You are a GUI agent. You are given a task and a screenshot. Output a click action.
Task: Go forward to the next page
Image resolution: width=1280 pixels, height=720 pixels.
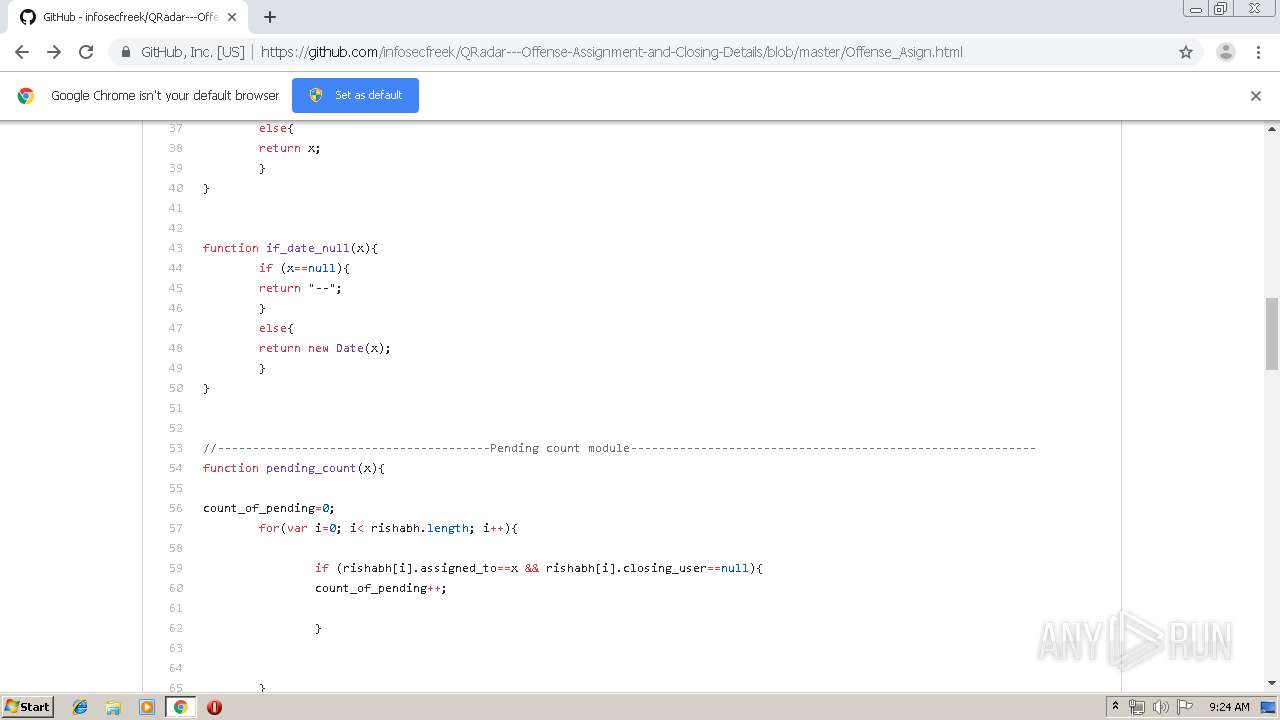click(x=54, y=52)
